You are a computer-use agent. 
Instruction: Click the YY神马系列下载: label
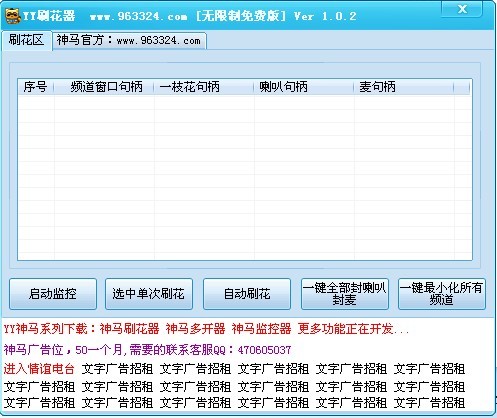50,329
